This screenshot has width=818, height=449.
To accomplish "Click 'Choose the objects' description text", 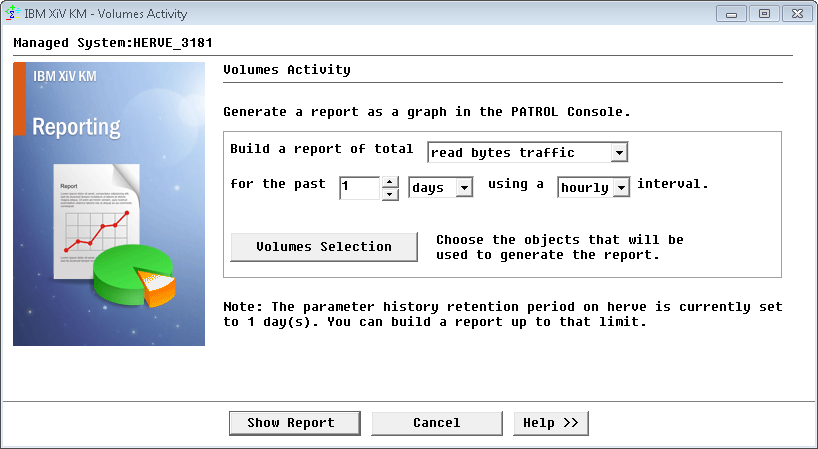I will point(560,247).
